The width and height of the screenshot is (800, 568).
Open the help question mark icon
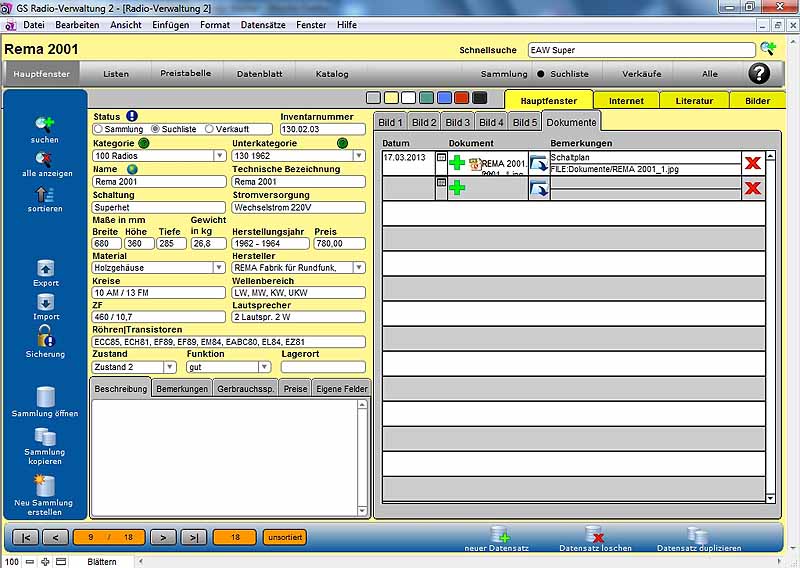760,74
